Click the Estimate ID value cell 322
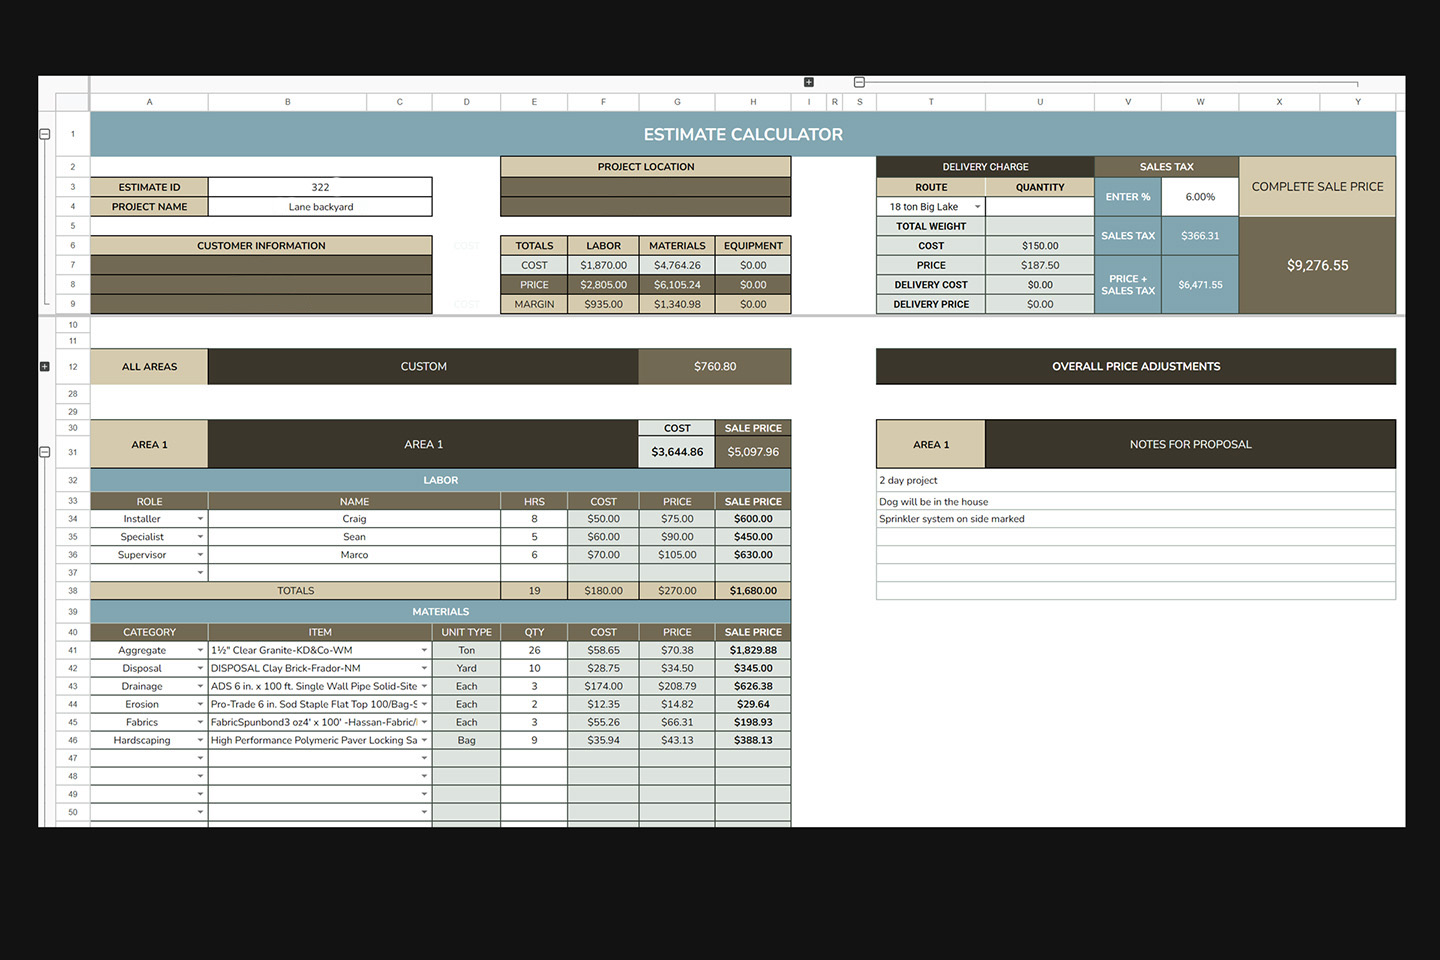 click(x=320, y=187)
